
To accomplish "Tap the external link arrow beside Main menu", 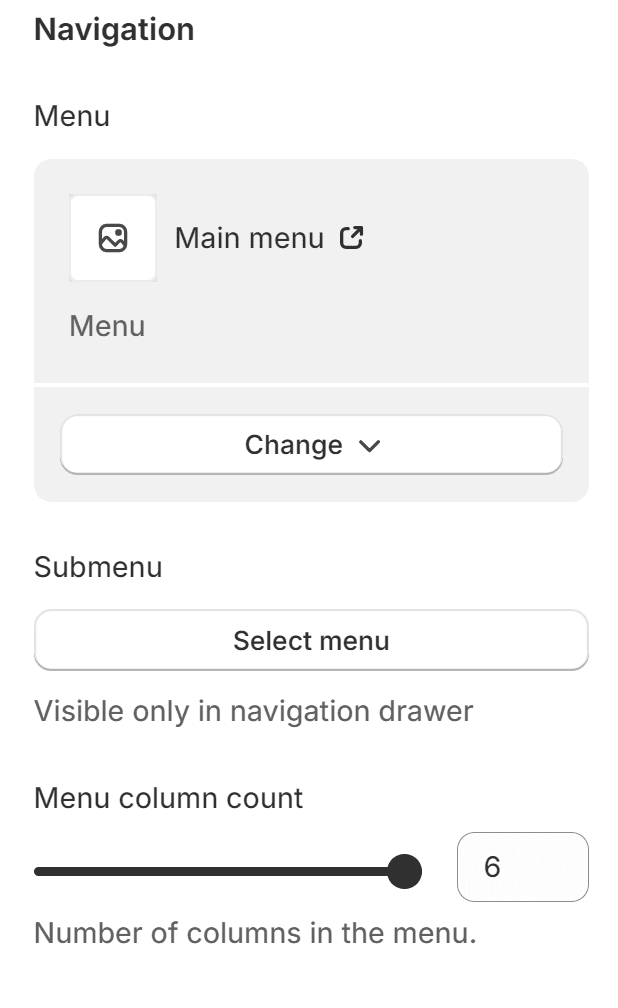I will click(351, 238).
